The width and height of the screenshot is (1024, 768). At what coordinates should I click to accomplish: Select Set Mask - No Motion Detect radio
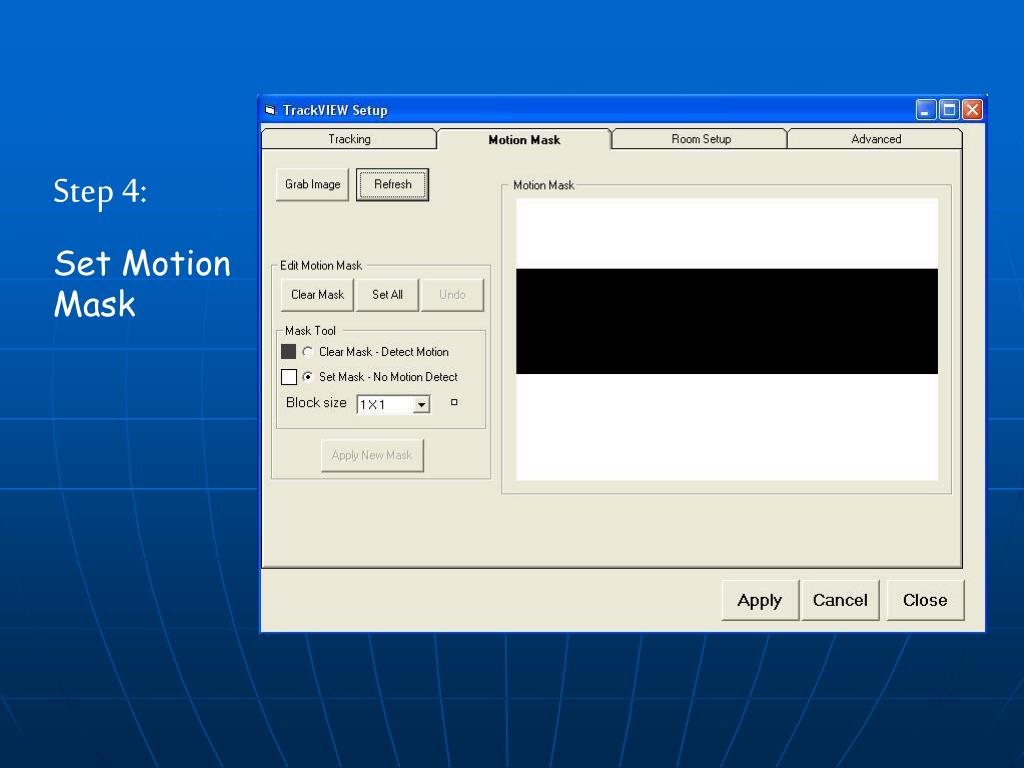pos(308,377)
